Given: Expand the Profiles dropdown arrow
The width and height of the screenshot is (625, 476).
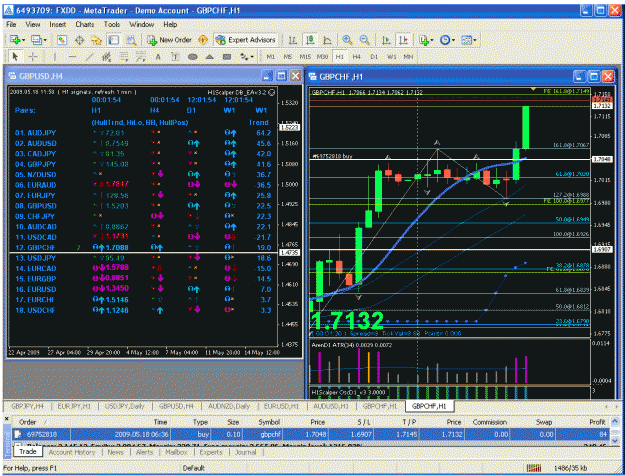Looking at the screenshot, I should [45, 40].
